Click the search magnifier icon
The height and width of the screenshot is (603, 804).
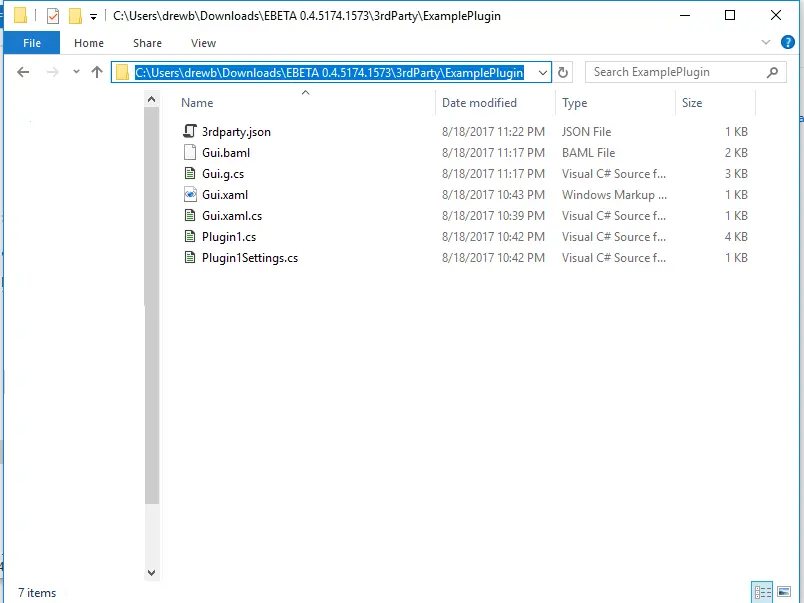(x=772, y=72)
